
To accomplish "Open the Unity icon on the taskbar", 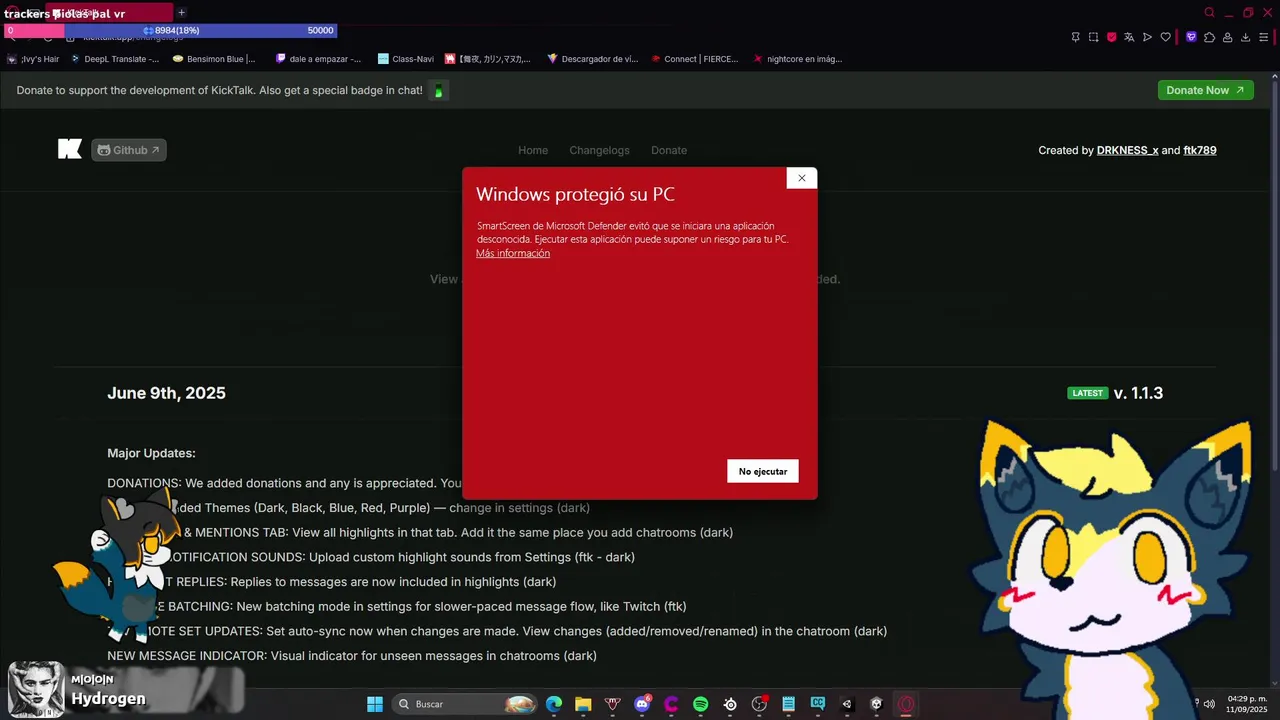I will [847, 704].
